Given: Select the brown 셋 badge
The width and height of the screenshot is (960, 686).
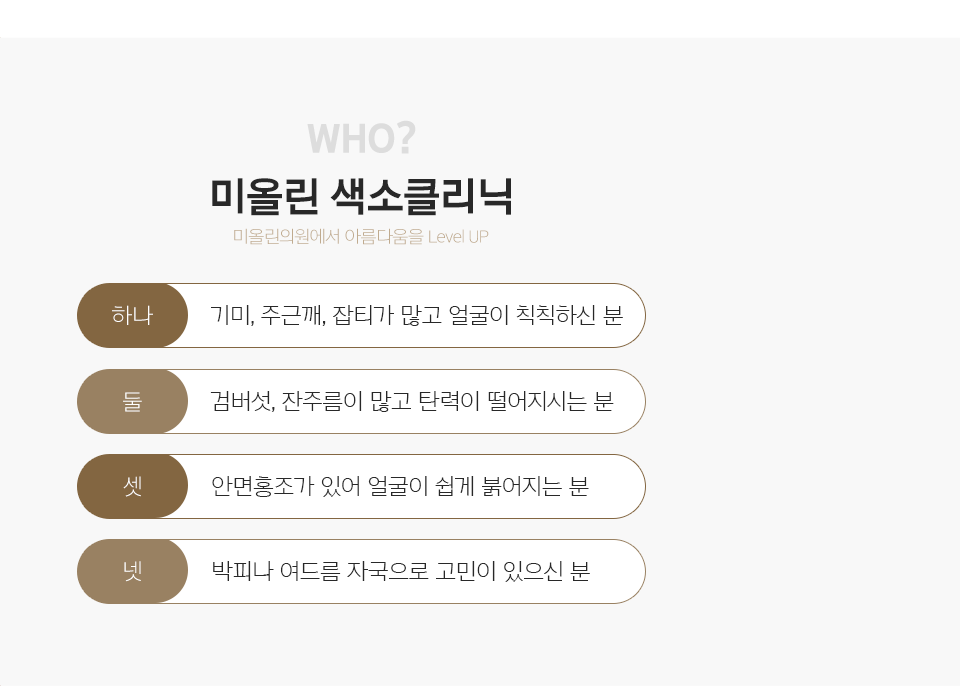Looking at the screenshot, I should click(132, 487).
